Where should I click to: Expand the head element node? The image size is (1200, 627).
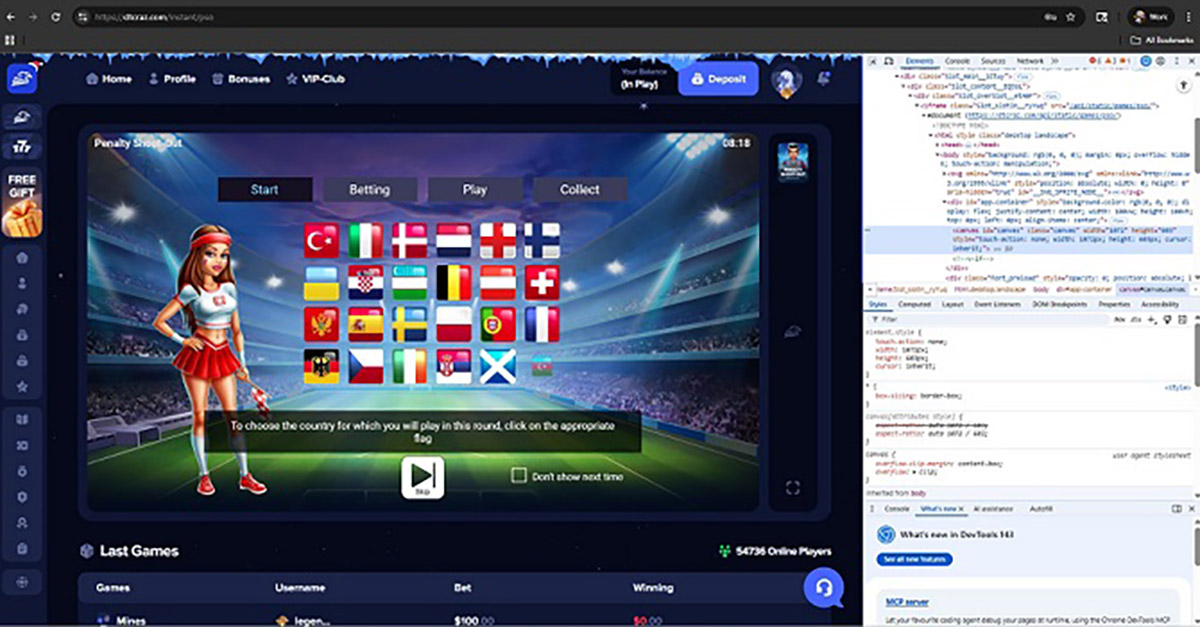pyautogui.click(x=938, y=144)
